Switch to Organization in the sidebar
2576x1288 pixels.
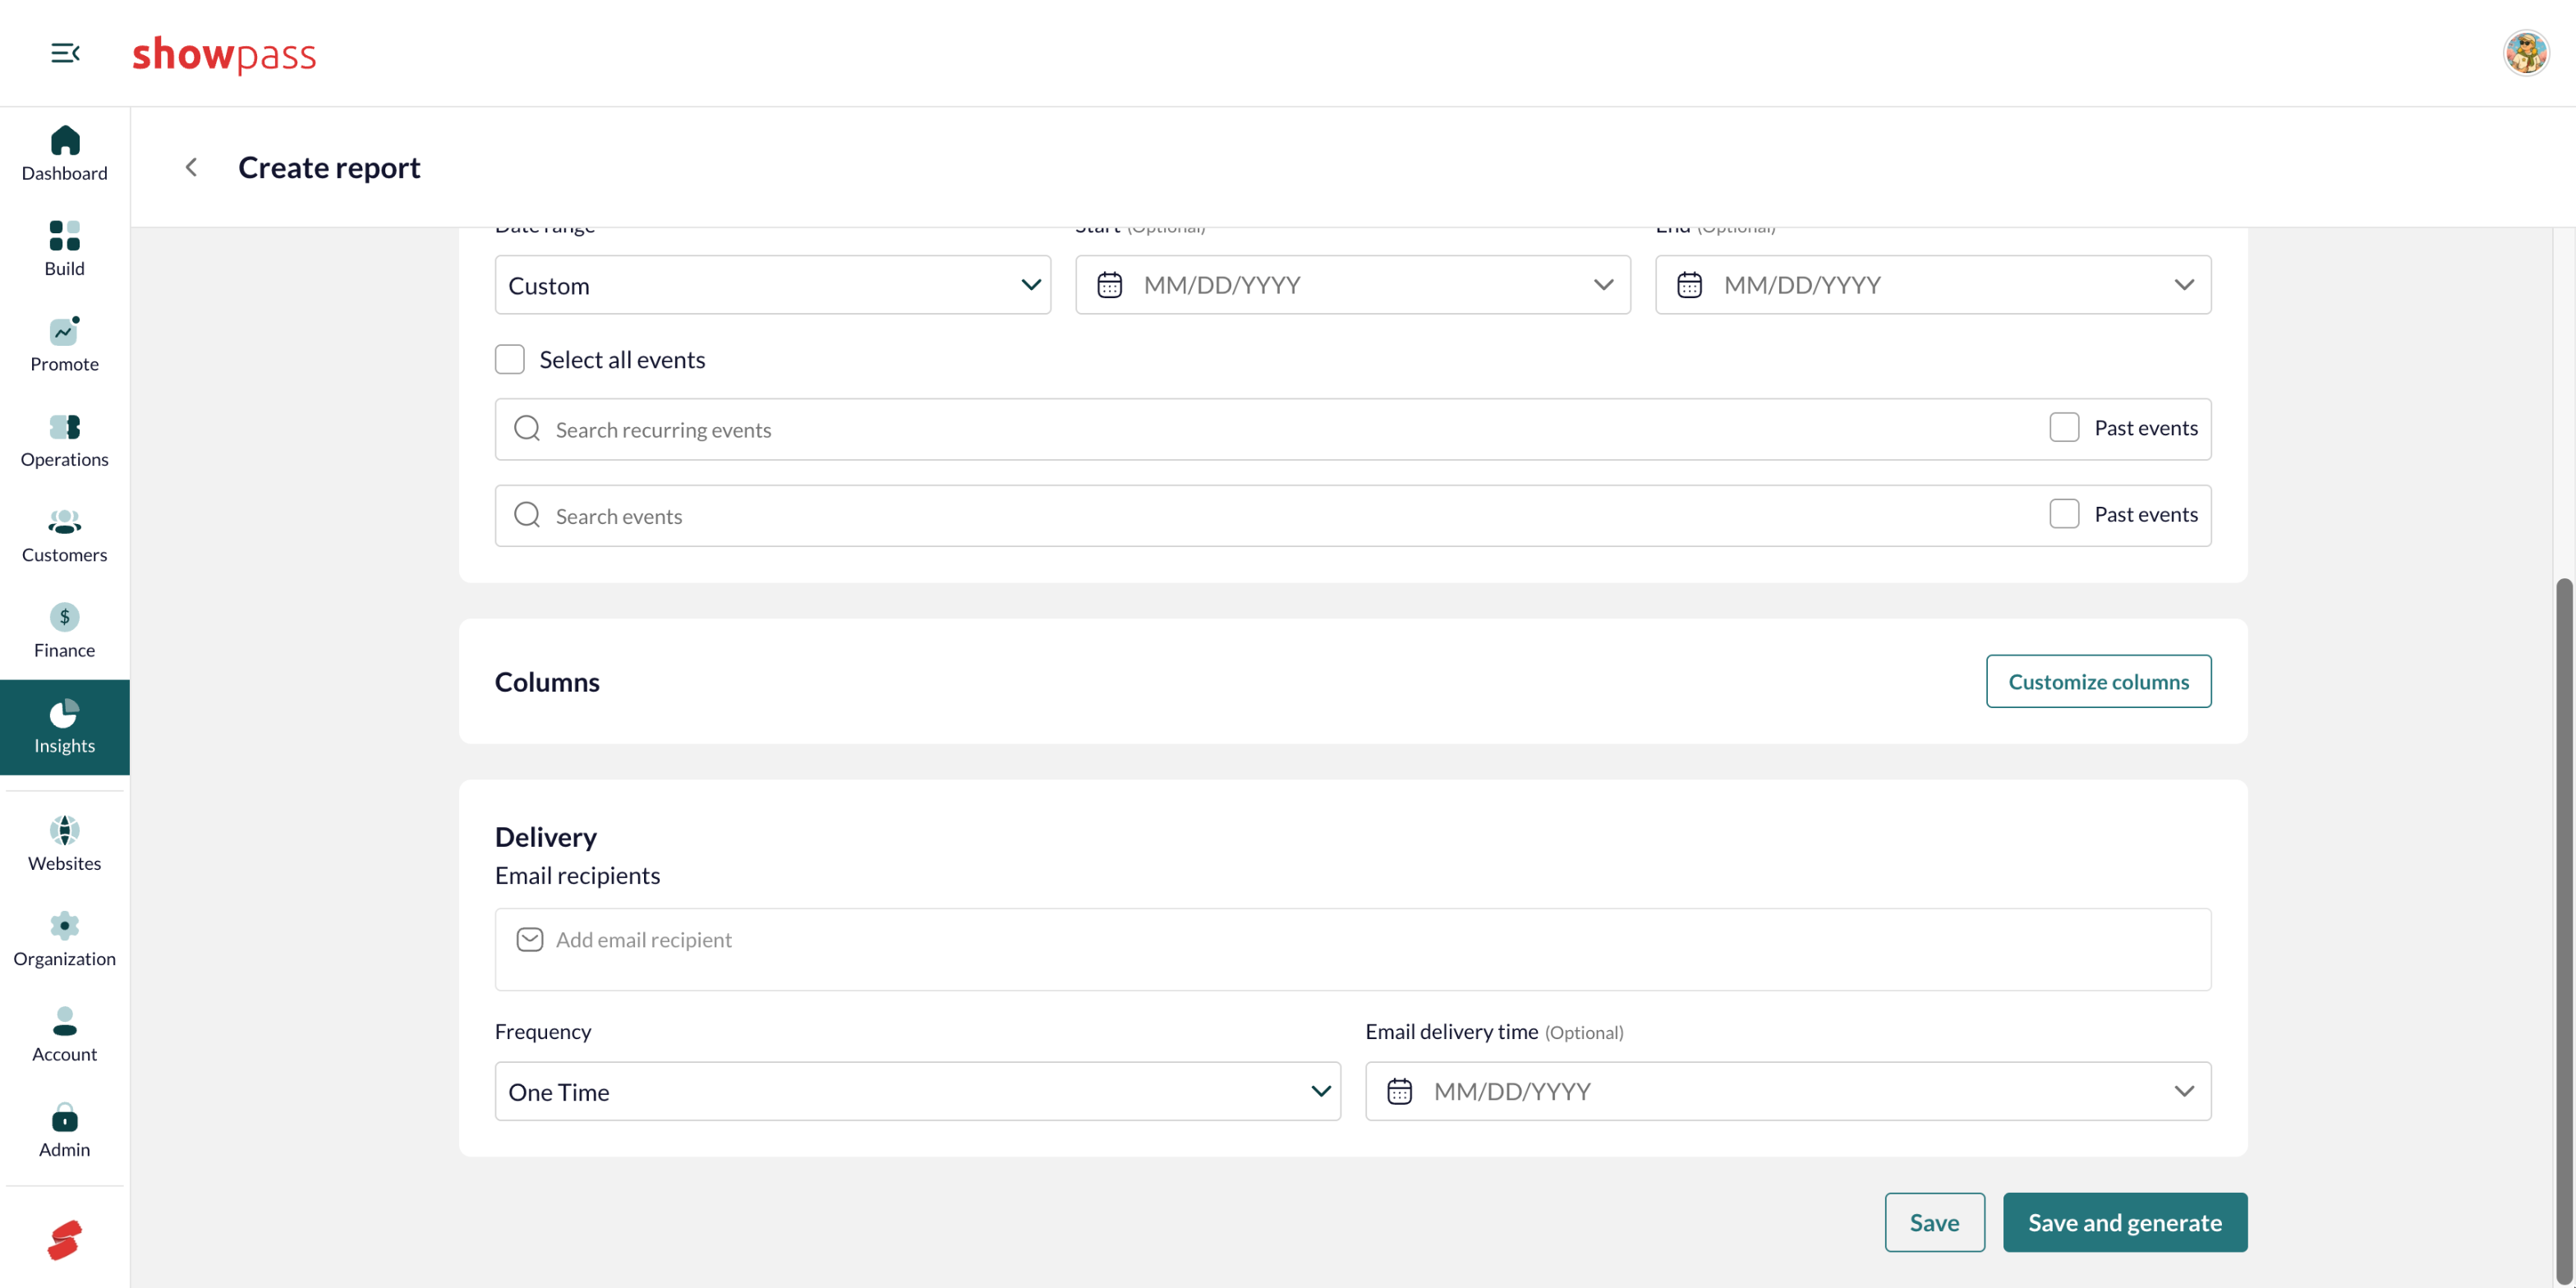[x=65, y=939]
